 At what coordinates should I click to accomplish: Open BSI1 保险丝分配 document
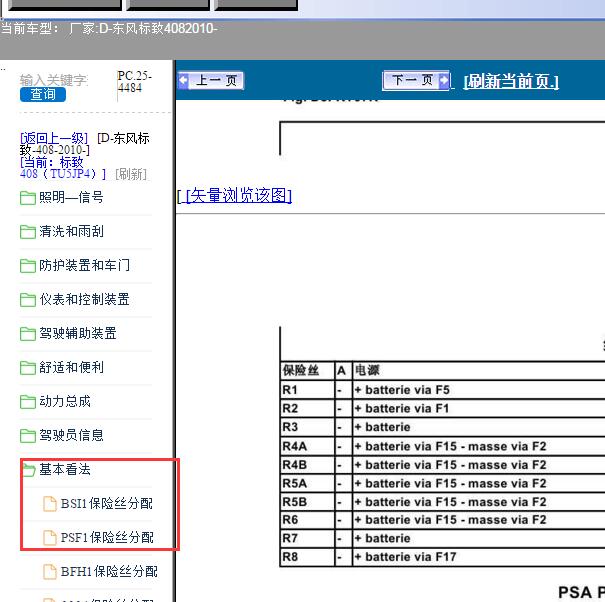point(106,503)
